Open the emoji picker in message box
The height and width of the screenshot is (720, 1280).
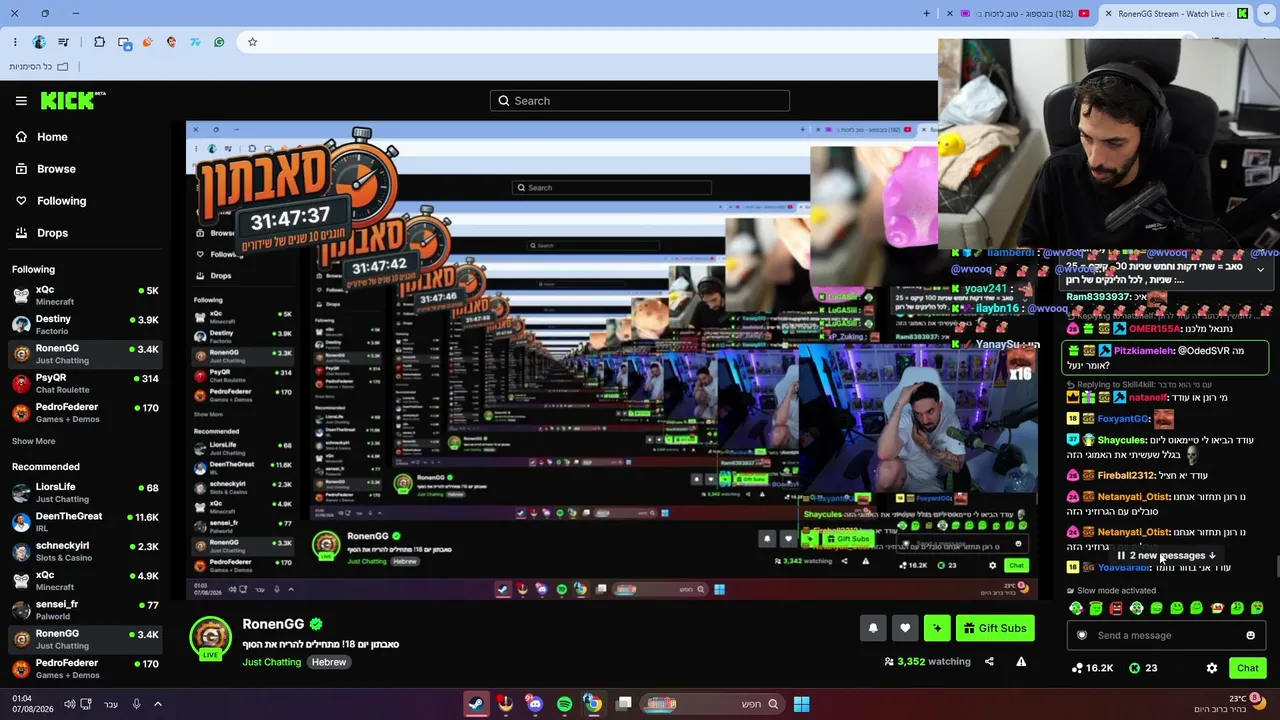pos(1250,635)
